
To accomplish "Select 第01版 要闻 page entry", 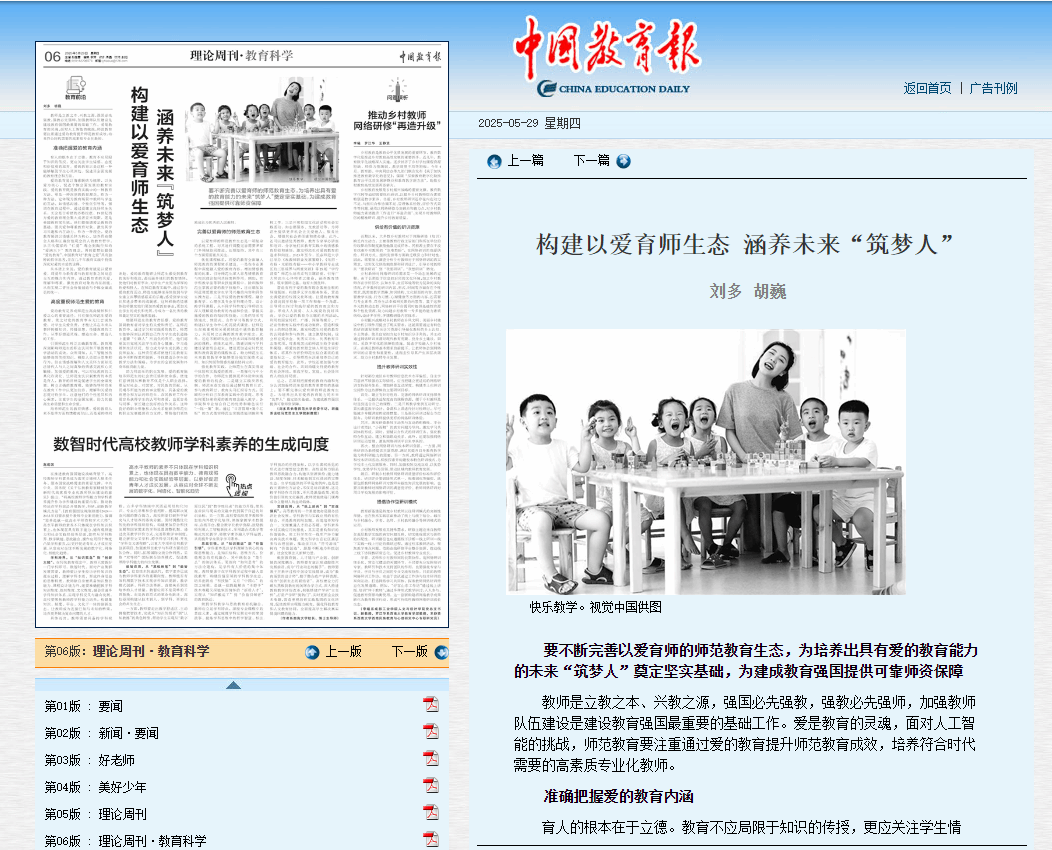I will click(x=84, y=706).
